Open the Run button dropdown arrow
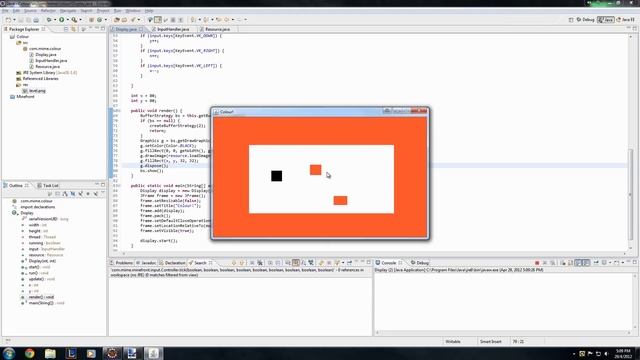640x360 pixels. click(67, 20)
